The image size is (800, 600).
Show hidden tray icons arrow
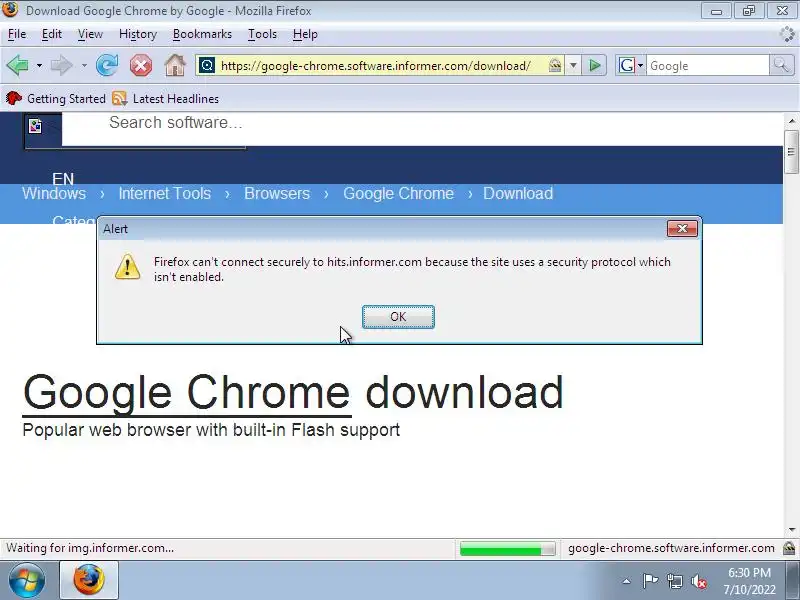pos(627,581)
